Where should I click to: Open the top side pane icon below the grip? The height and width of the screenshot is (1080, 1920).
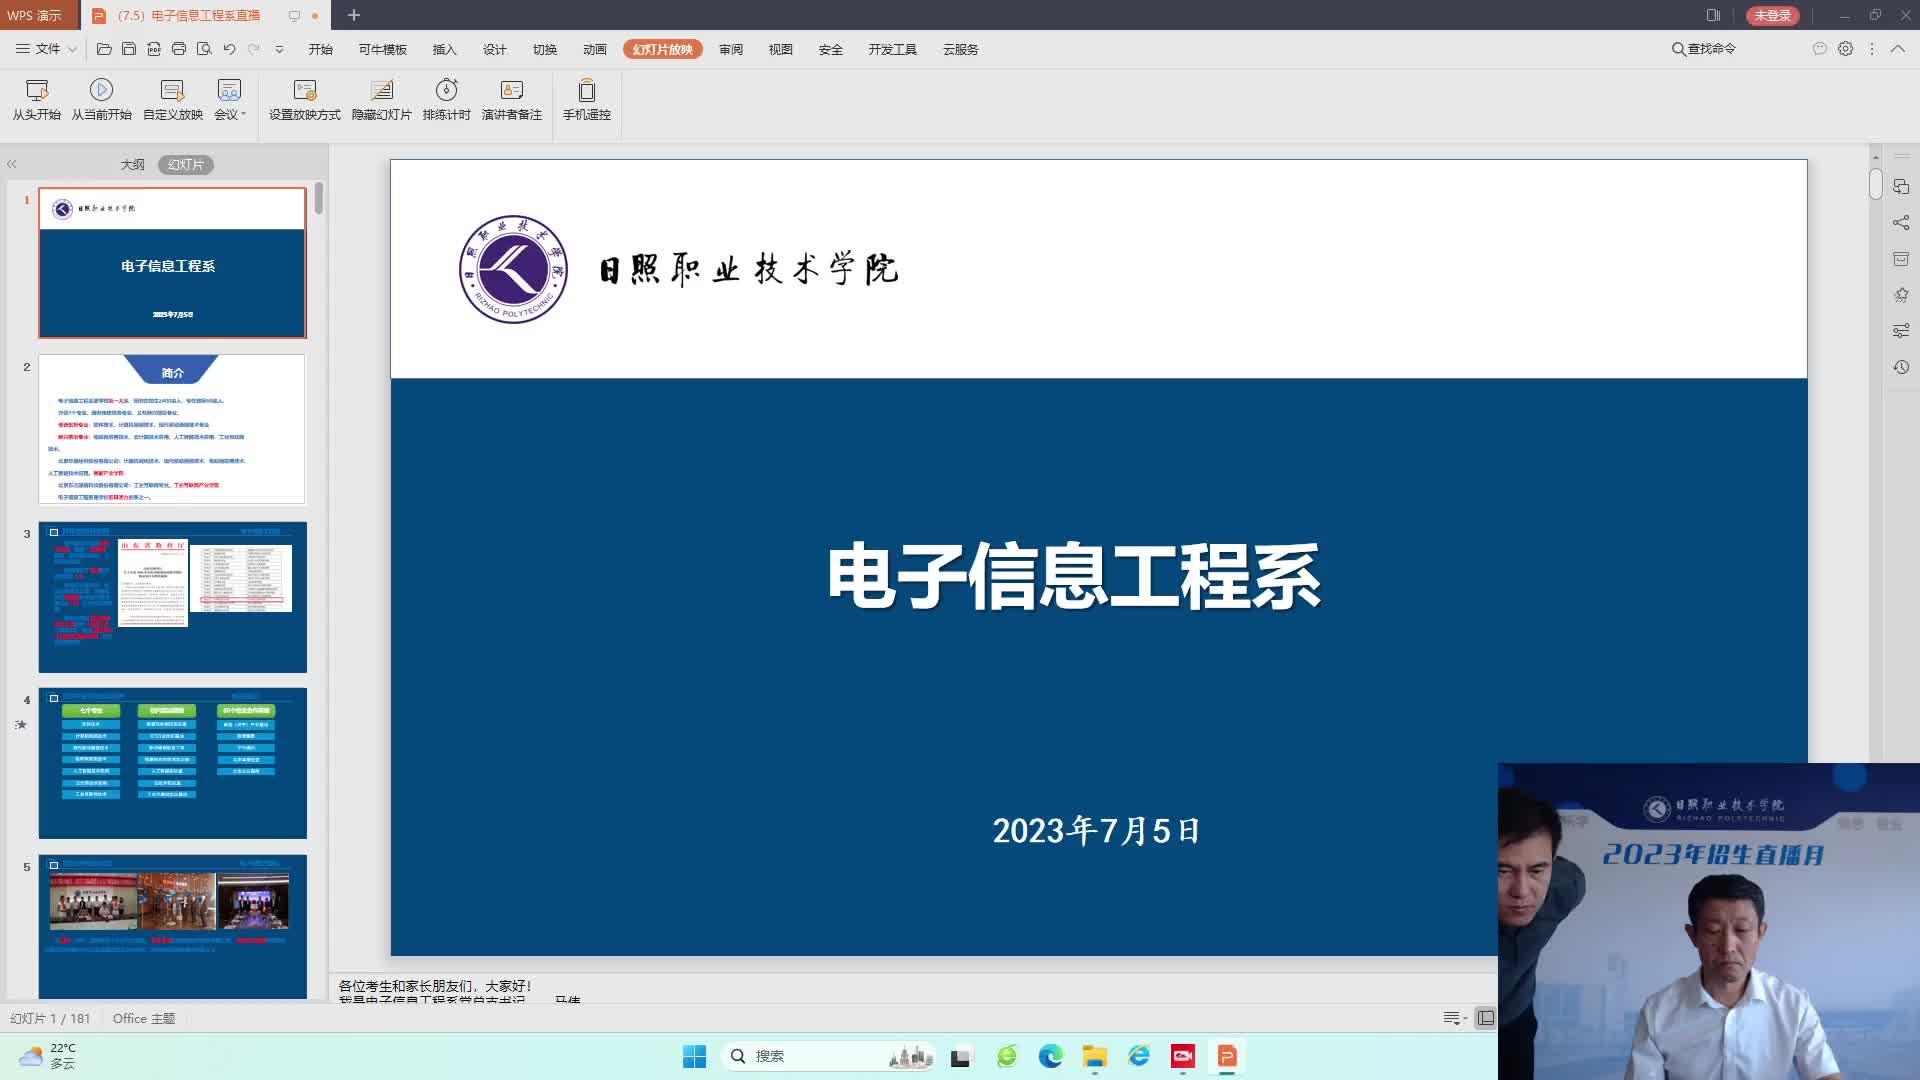[x=1901, y=187]
